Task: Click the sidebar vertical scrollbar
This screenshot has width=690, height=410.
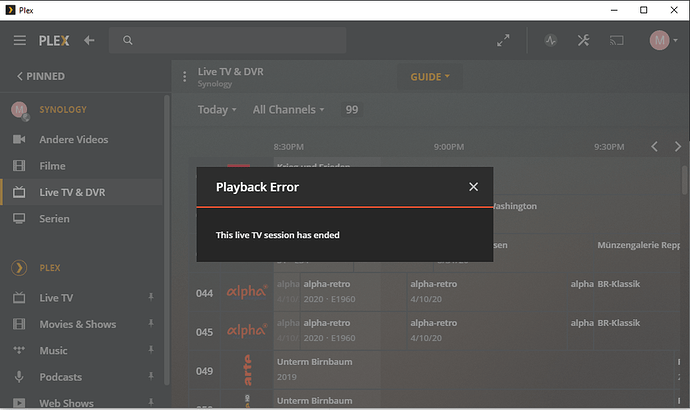Action: (167, 240)
